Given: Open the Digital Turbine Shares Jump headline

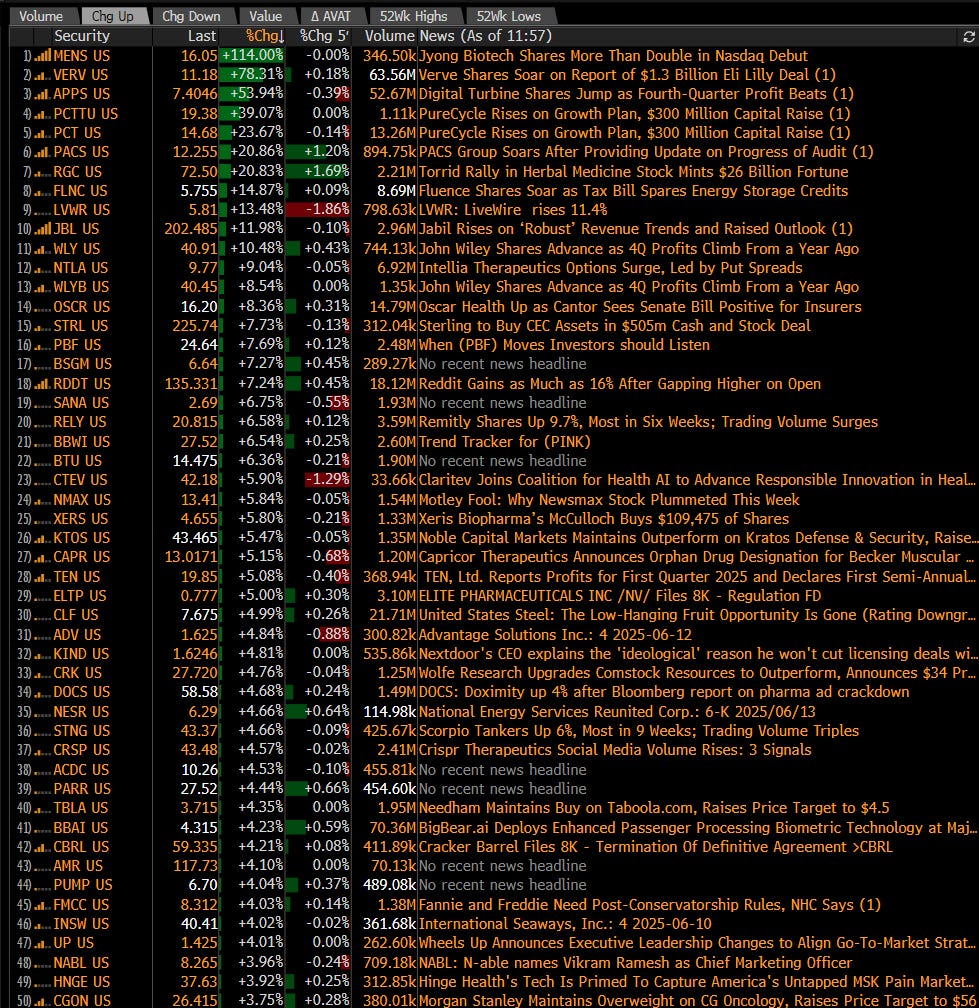Looking at the screenshot, I should [636, 94].
